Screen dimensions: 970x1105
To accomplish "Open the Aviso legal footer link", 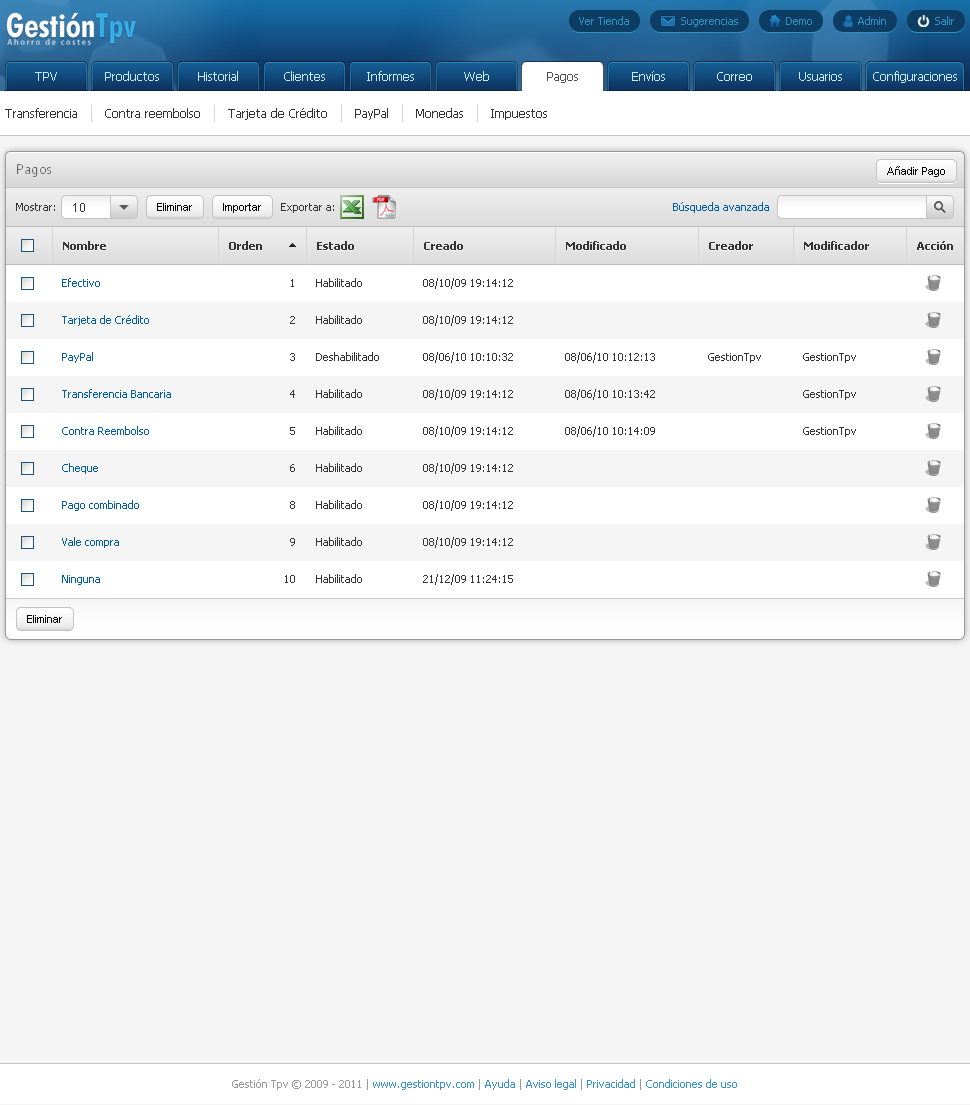I will click(551, 1084).
